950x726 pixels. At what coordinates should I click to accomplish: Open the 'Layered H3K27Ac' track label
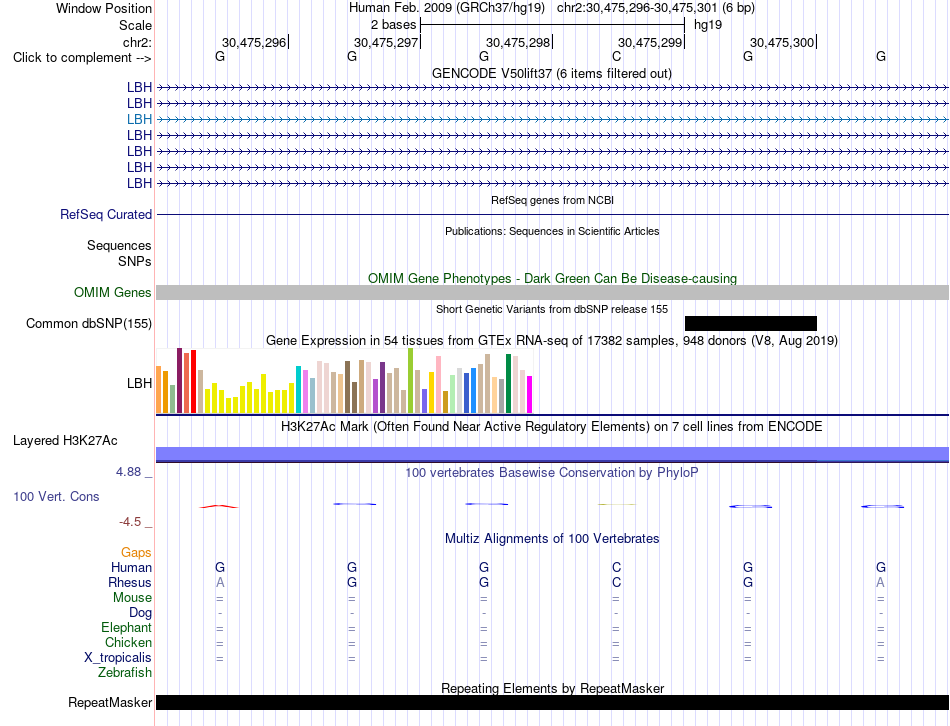click(x=65, y=441)
